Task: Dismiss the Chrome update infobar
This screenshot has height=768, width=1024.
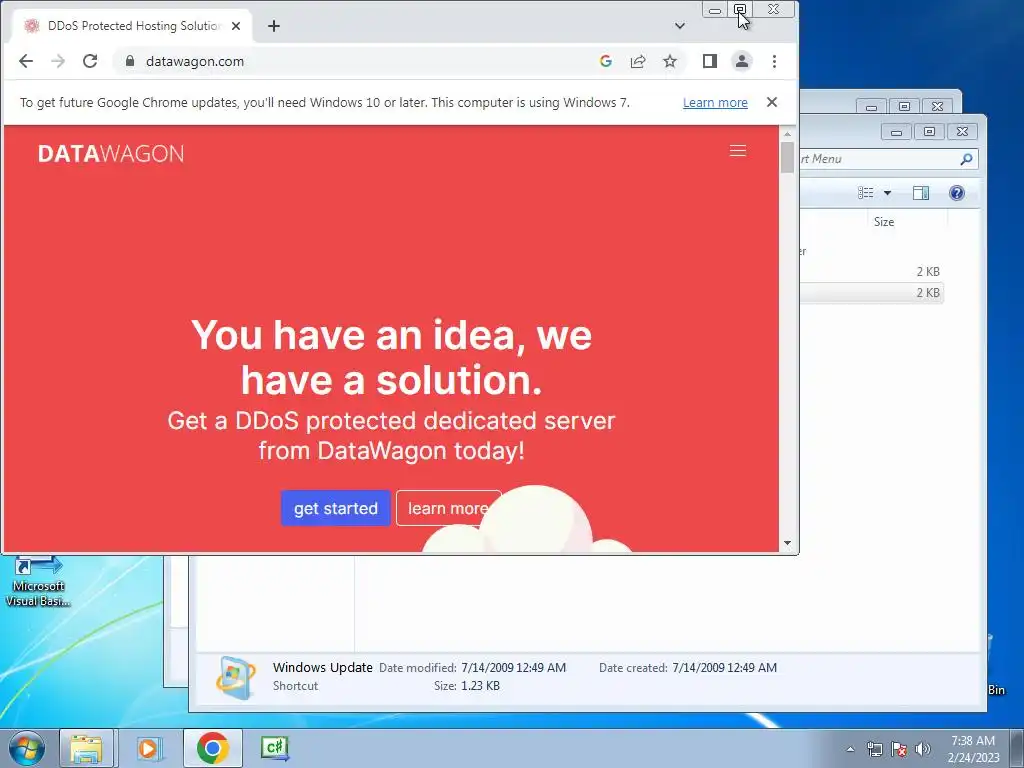Action: click(x=772, y=102)
